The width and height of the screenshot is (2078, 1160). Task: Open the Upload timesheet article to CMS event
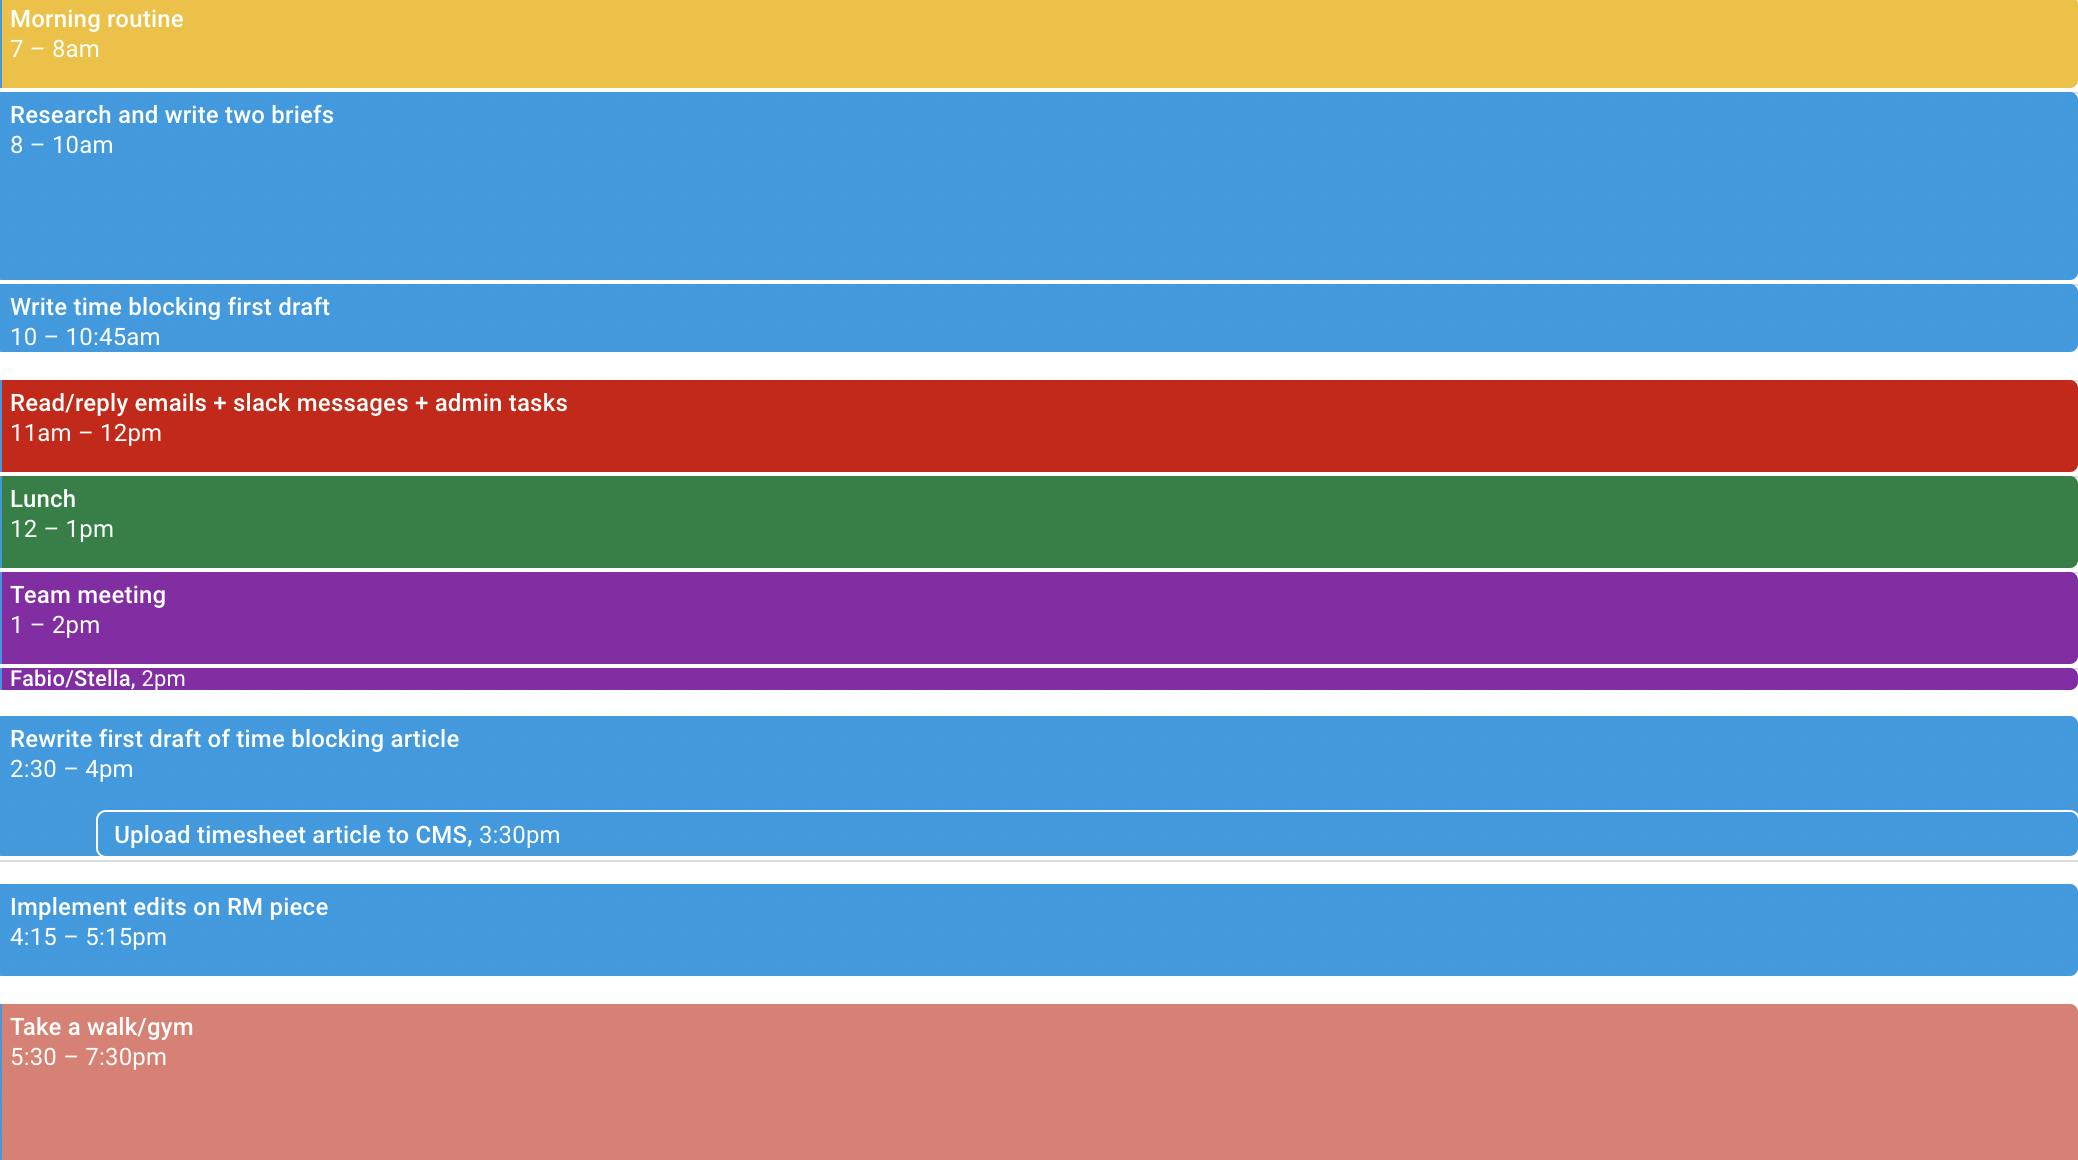(x=1087, y=834)
